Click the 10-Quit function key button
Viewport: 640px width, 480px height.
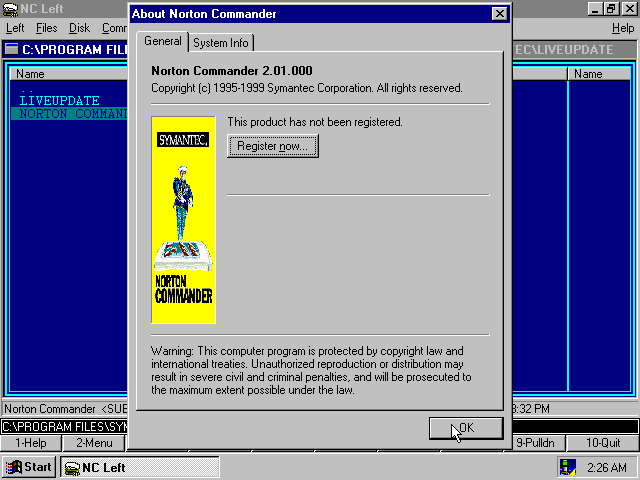603,443
